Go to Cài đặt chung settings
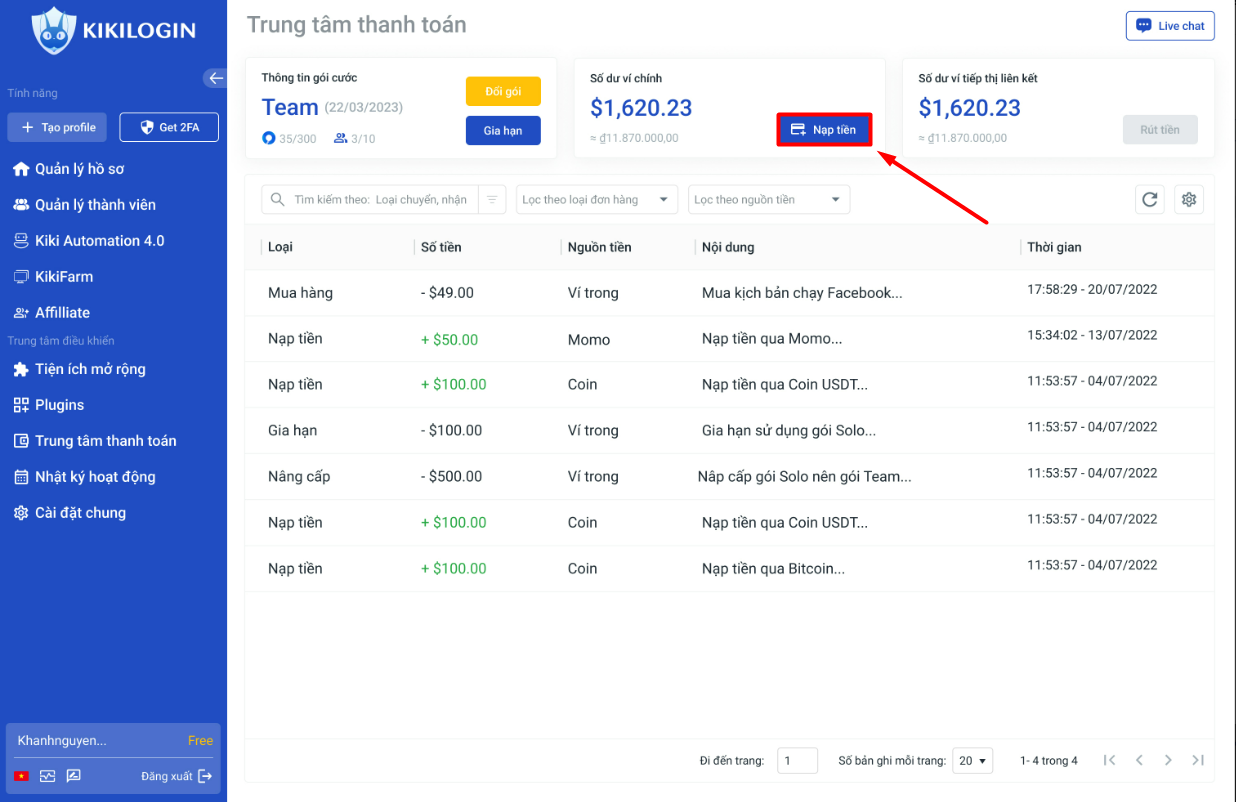Image resolution: width=1236 pixels, height=802 pixels. [80, 513]
